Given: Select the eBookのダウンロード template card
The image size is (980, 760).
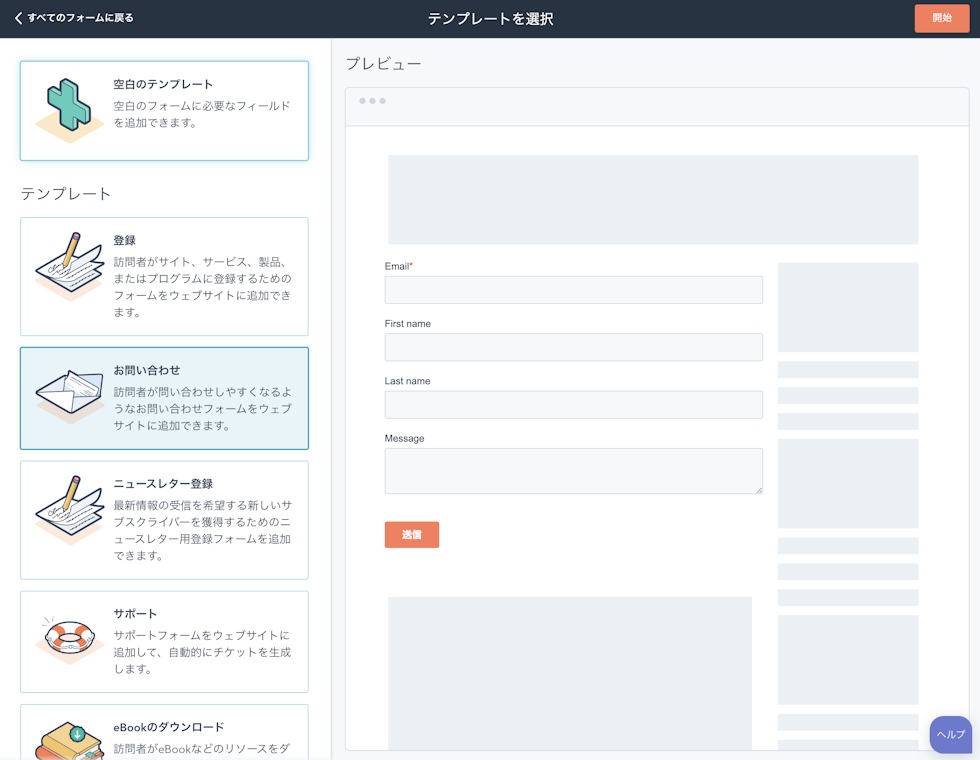Looking at the screenshot, I should 164,735.
